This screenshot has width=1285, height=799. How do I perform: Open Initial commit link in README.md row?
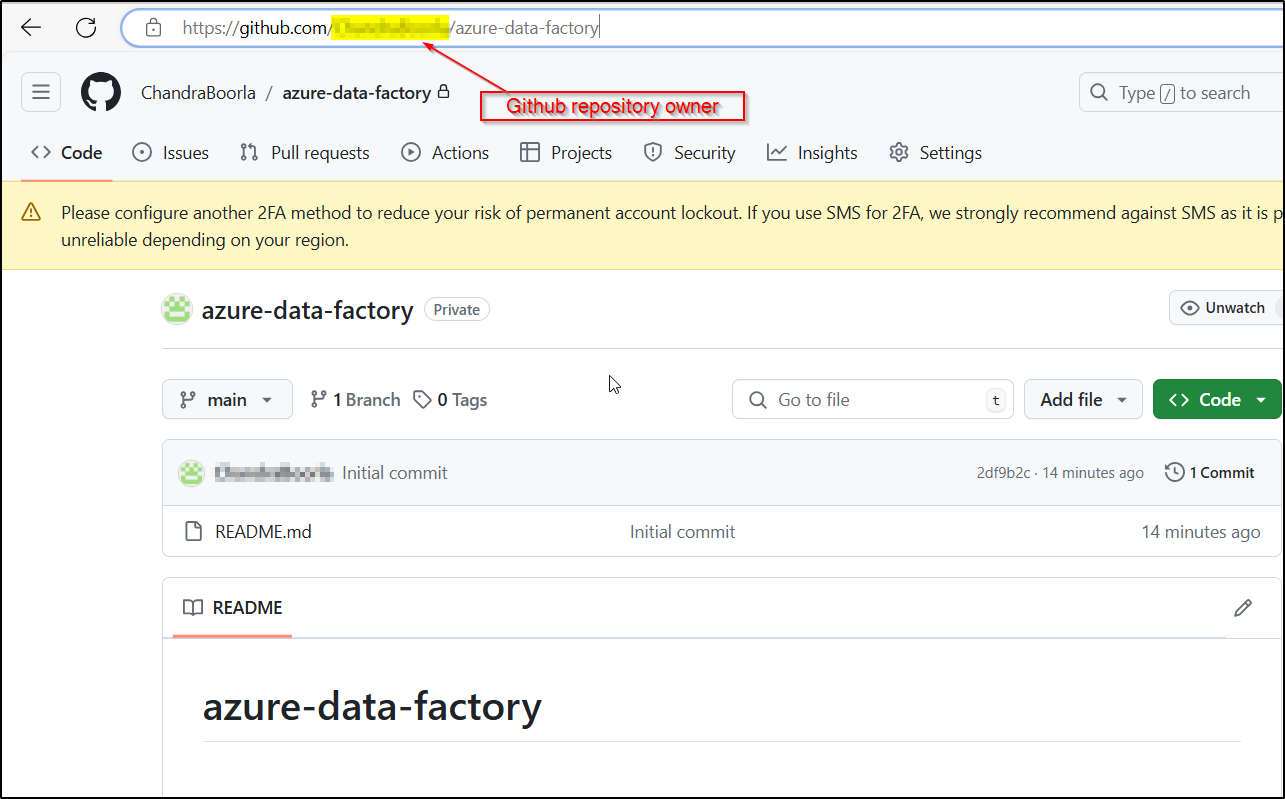(x=682, y=532)
